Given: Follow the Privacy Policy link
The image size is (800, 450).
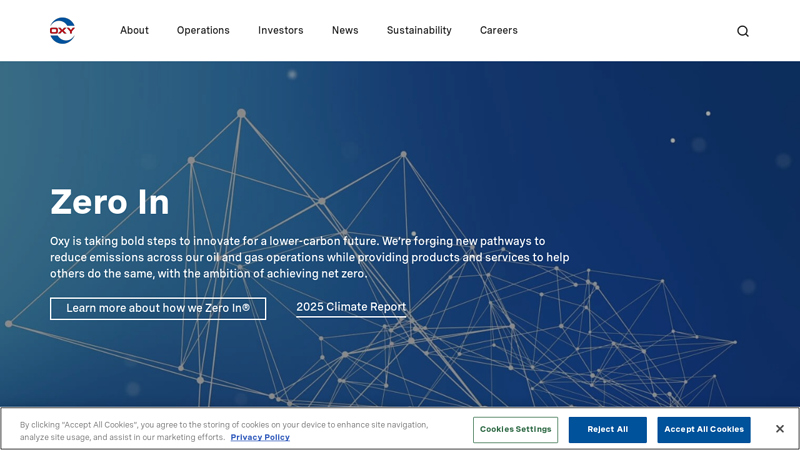Looking at the screenshot, I should click(x=260, y=437).
